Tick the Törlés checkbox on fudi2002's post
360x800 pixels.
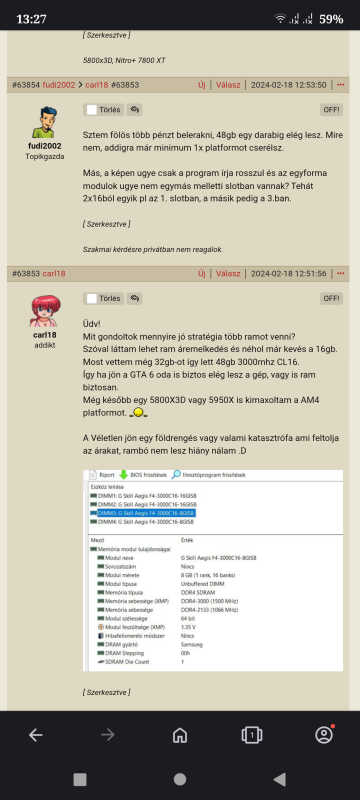[x=91, y=110]
